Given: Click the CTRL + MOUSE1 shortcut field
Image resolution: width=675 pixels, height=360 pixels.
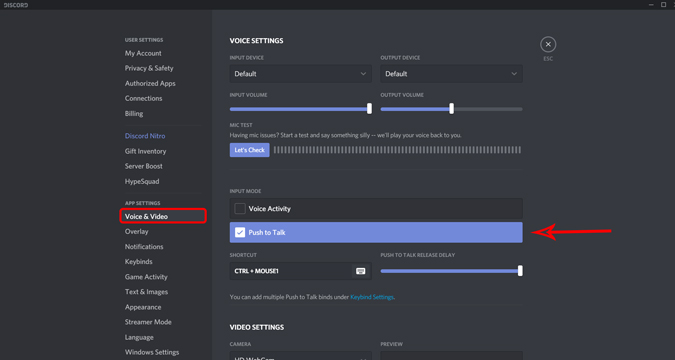Looking at the screenshot, I should 300,271.
